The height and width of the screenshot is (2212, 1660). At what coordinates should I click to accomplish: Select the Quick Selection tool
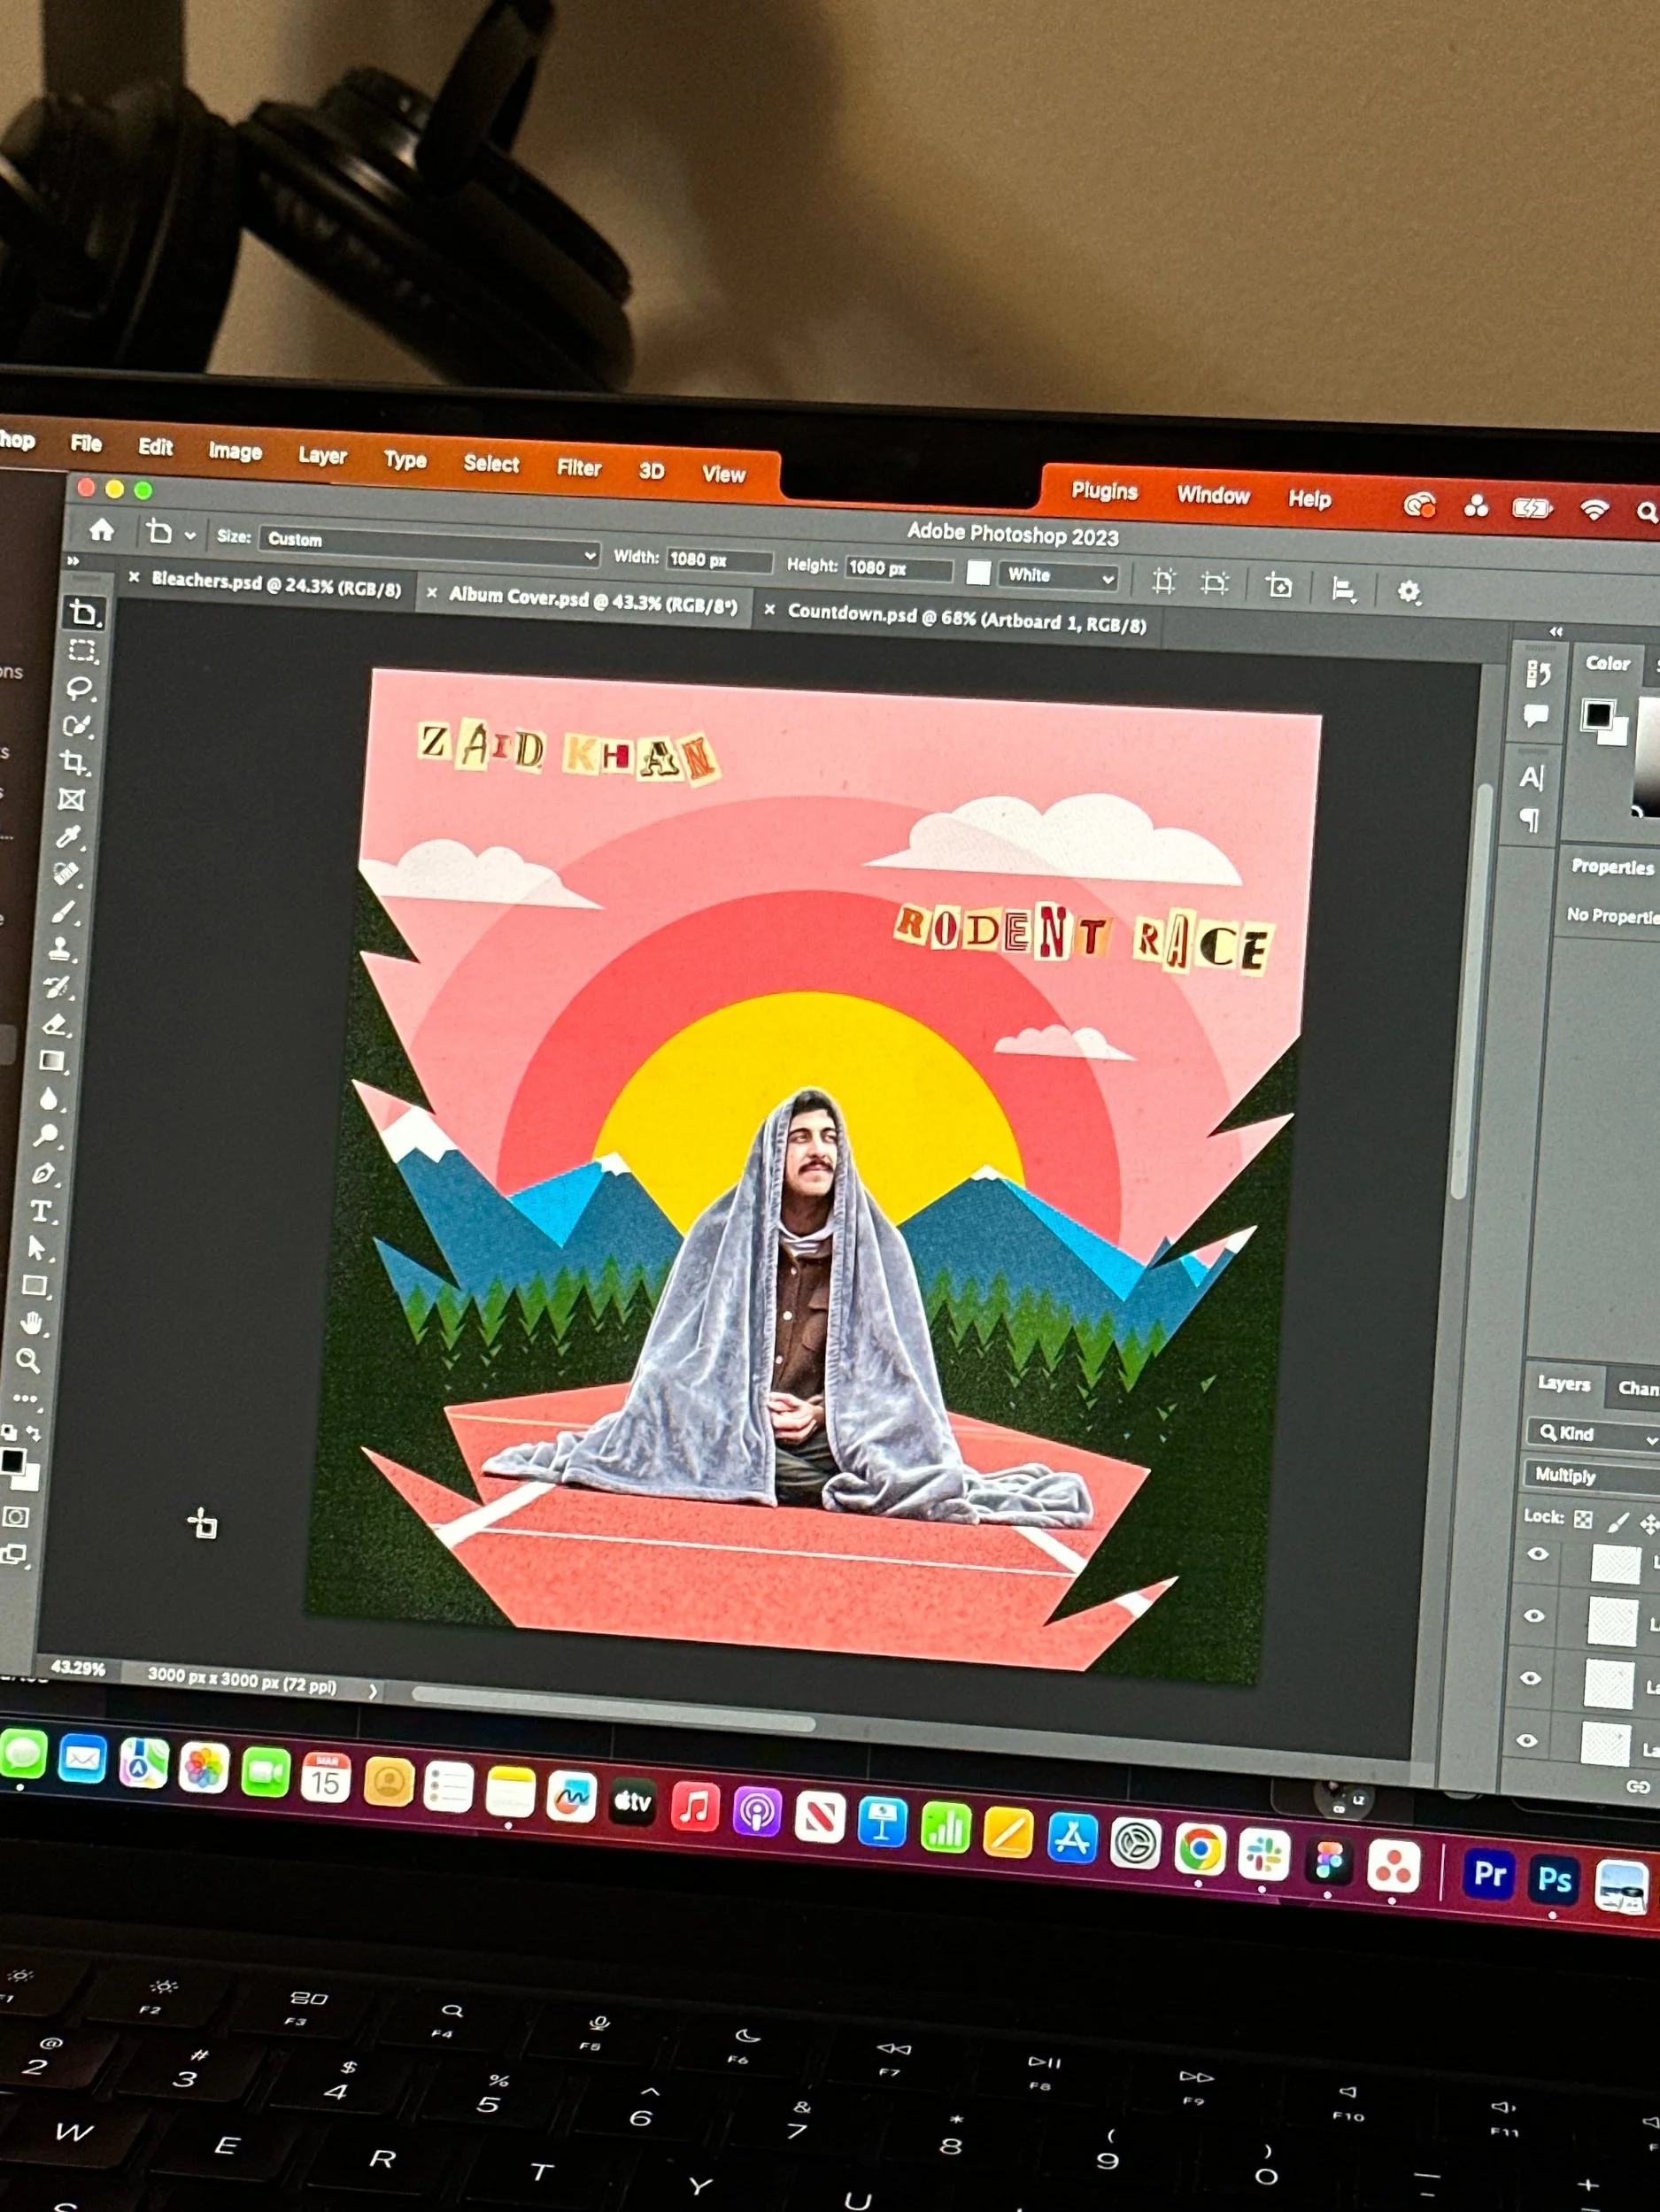77,726
